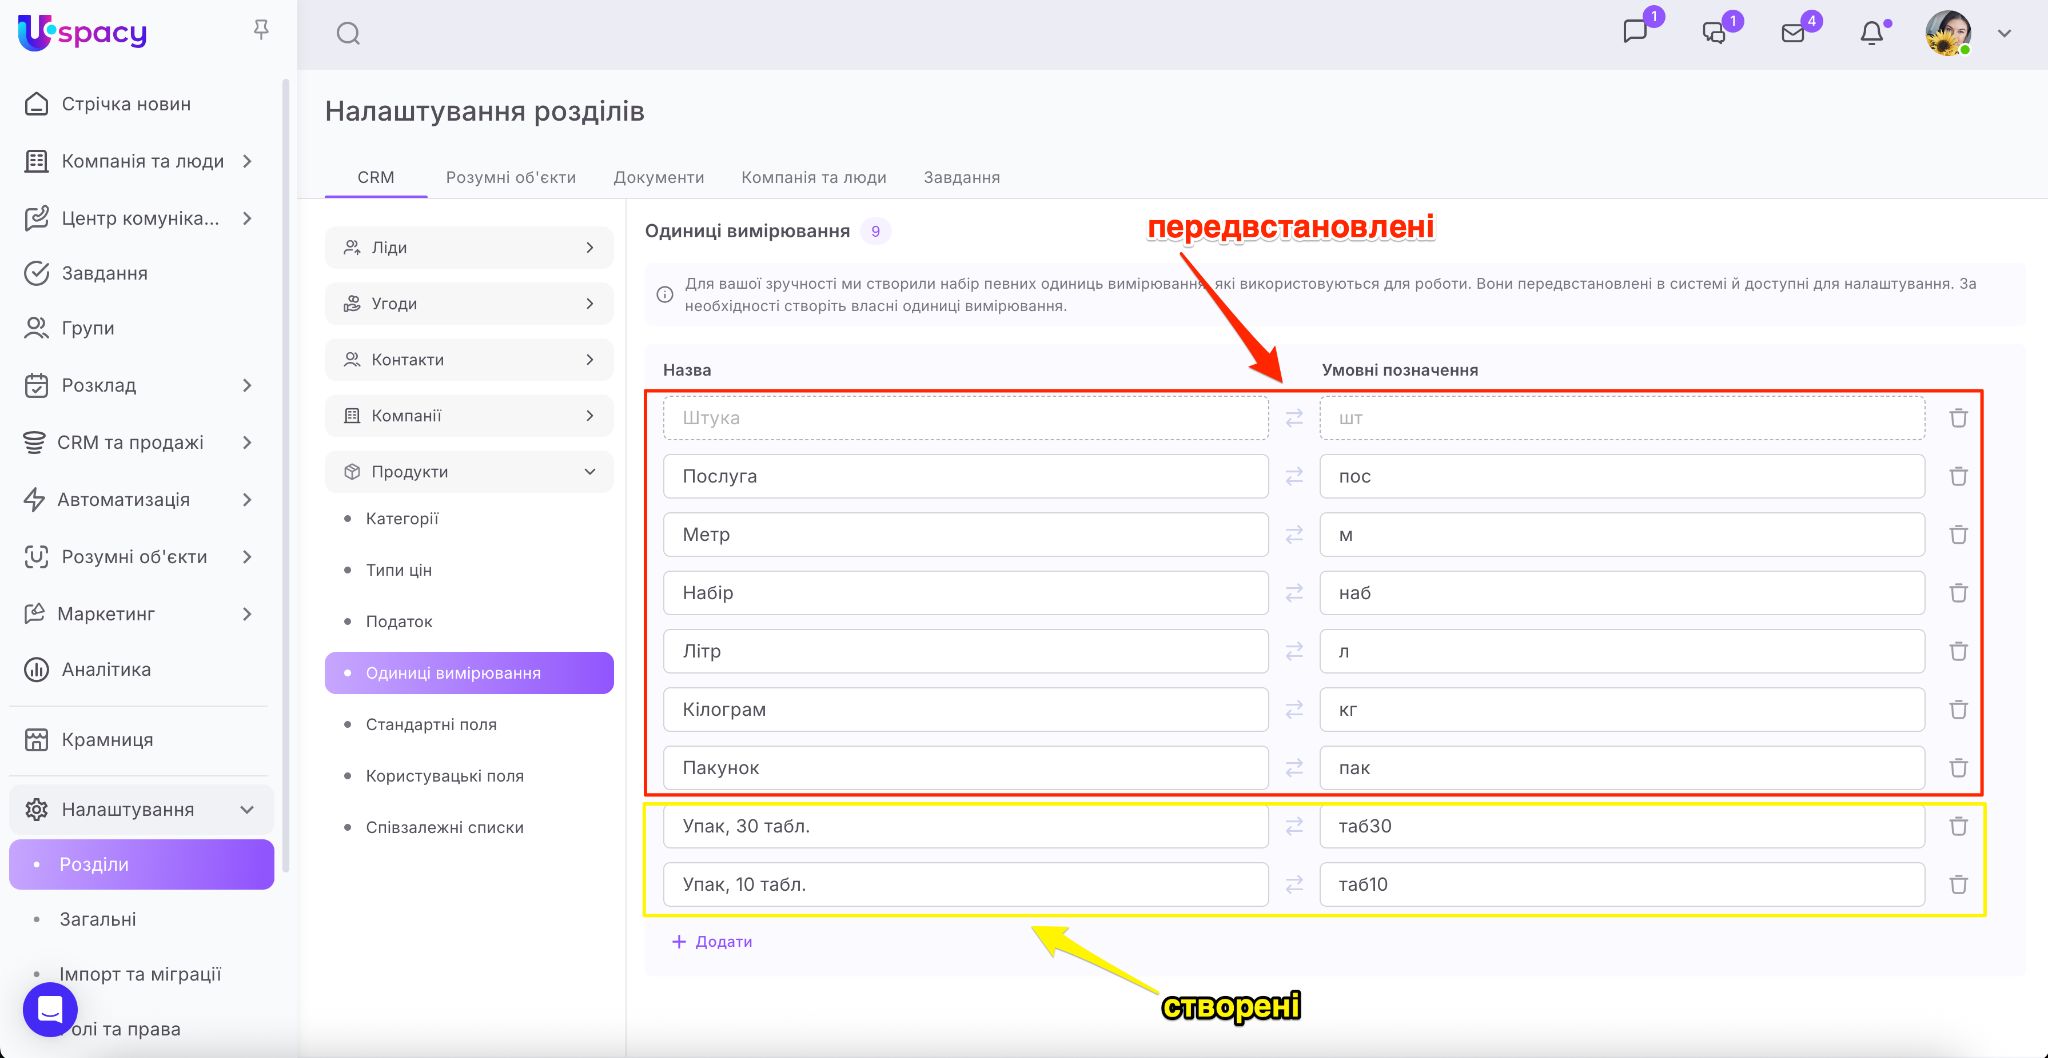Open the Типи цін settings
The height and width of the screenshot is (1058, 2048).
[x=398, y=570]
